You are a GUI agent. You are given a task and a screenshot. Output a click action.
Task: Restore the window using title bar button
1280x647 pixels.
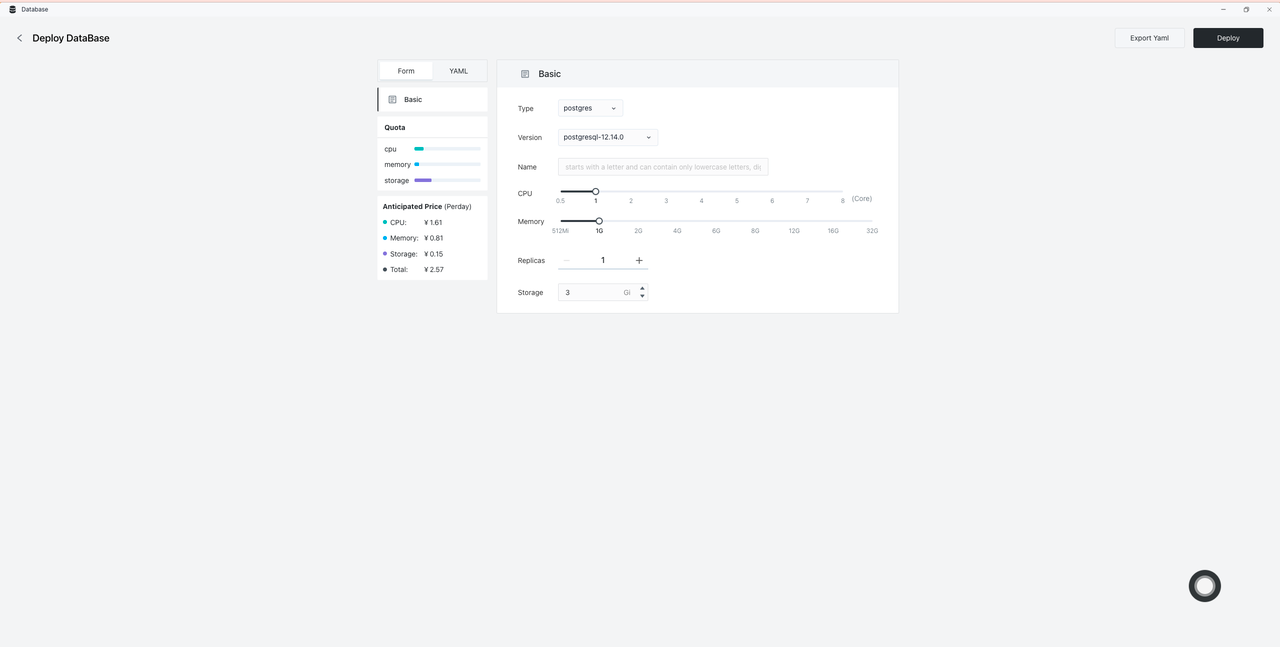point(1246,9)
